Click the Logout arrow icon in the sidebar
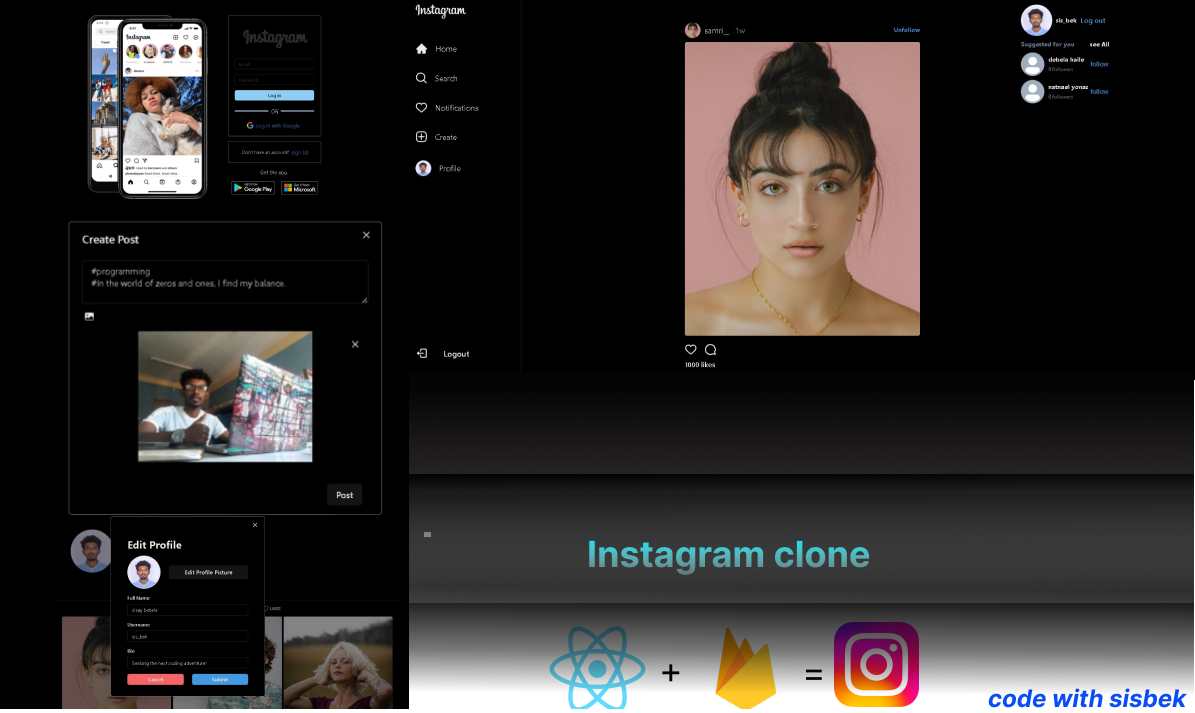 (x=422, y=353)
